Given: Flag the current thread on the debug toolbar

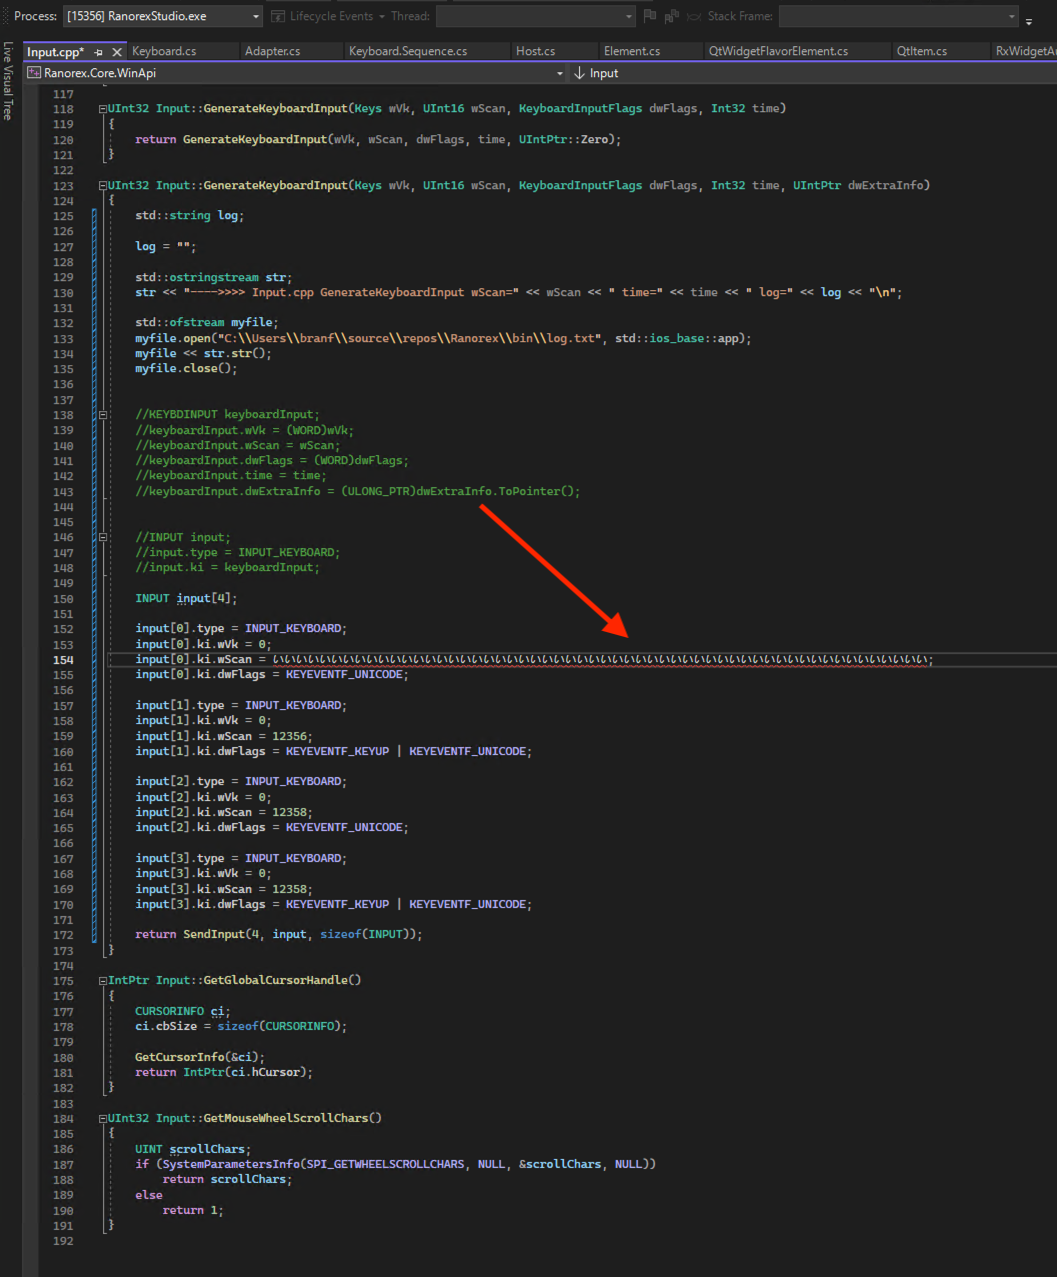Looking at the screenshot, I should pyautogui.click(x=650, y=16).
